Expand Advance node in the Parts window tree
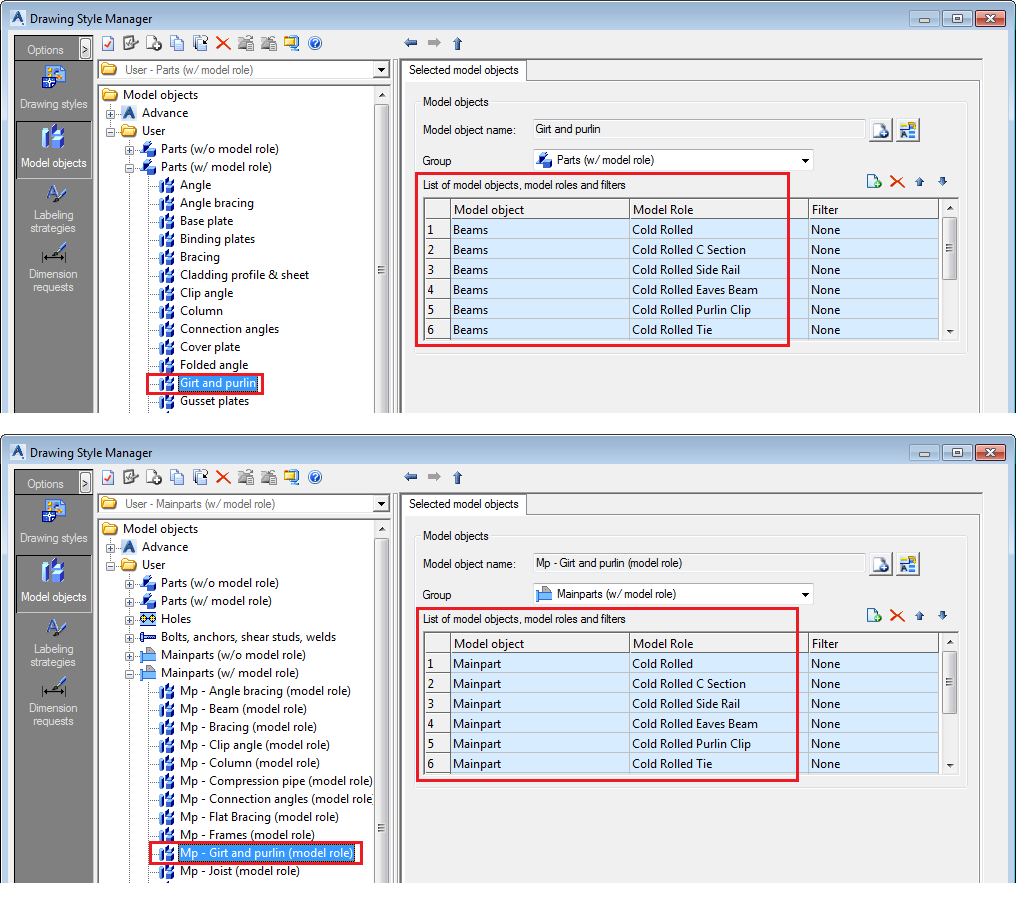1029x919 pixels. click(111, 114)
